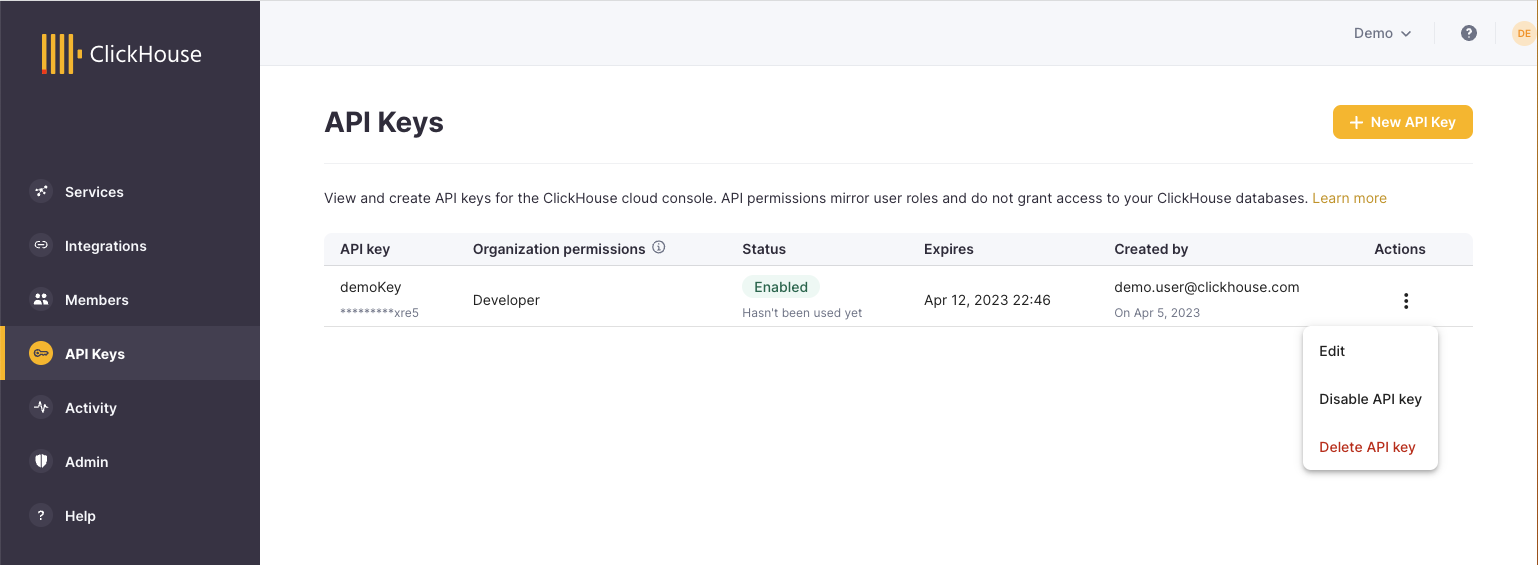Image resolution: width=1538 pixels, height=565 pixels.
Task: Click the Status column header
Action: 764,249
